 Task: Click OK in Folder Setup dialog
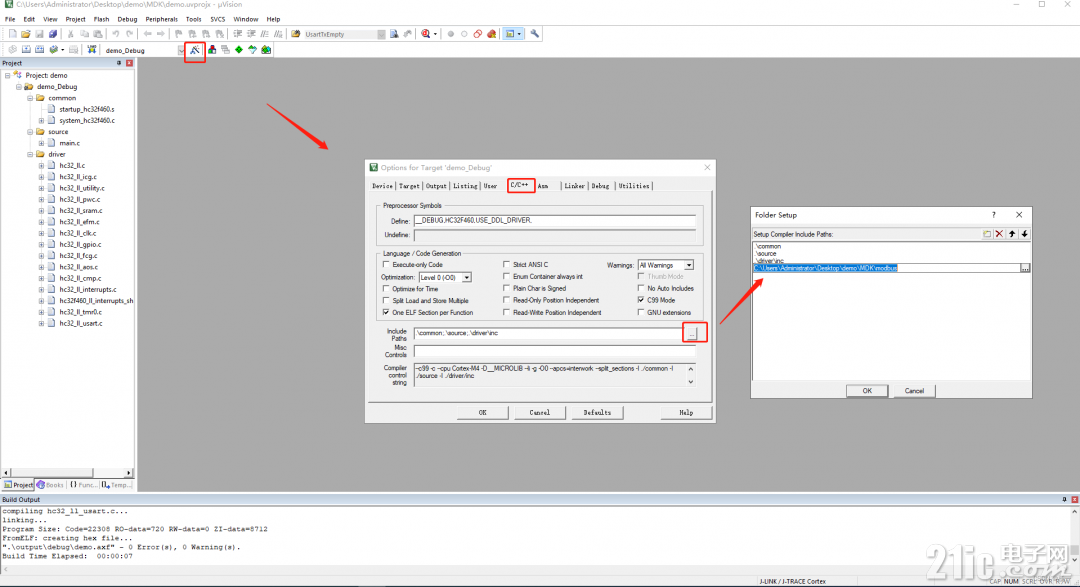coord(866,391)
